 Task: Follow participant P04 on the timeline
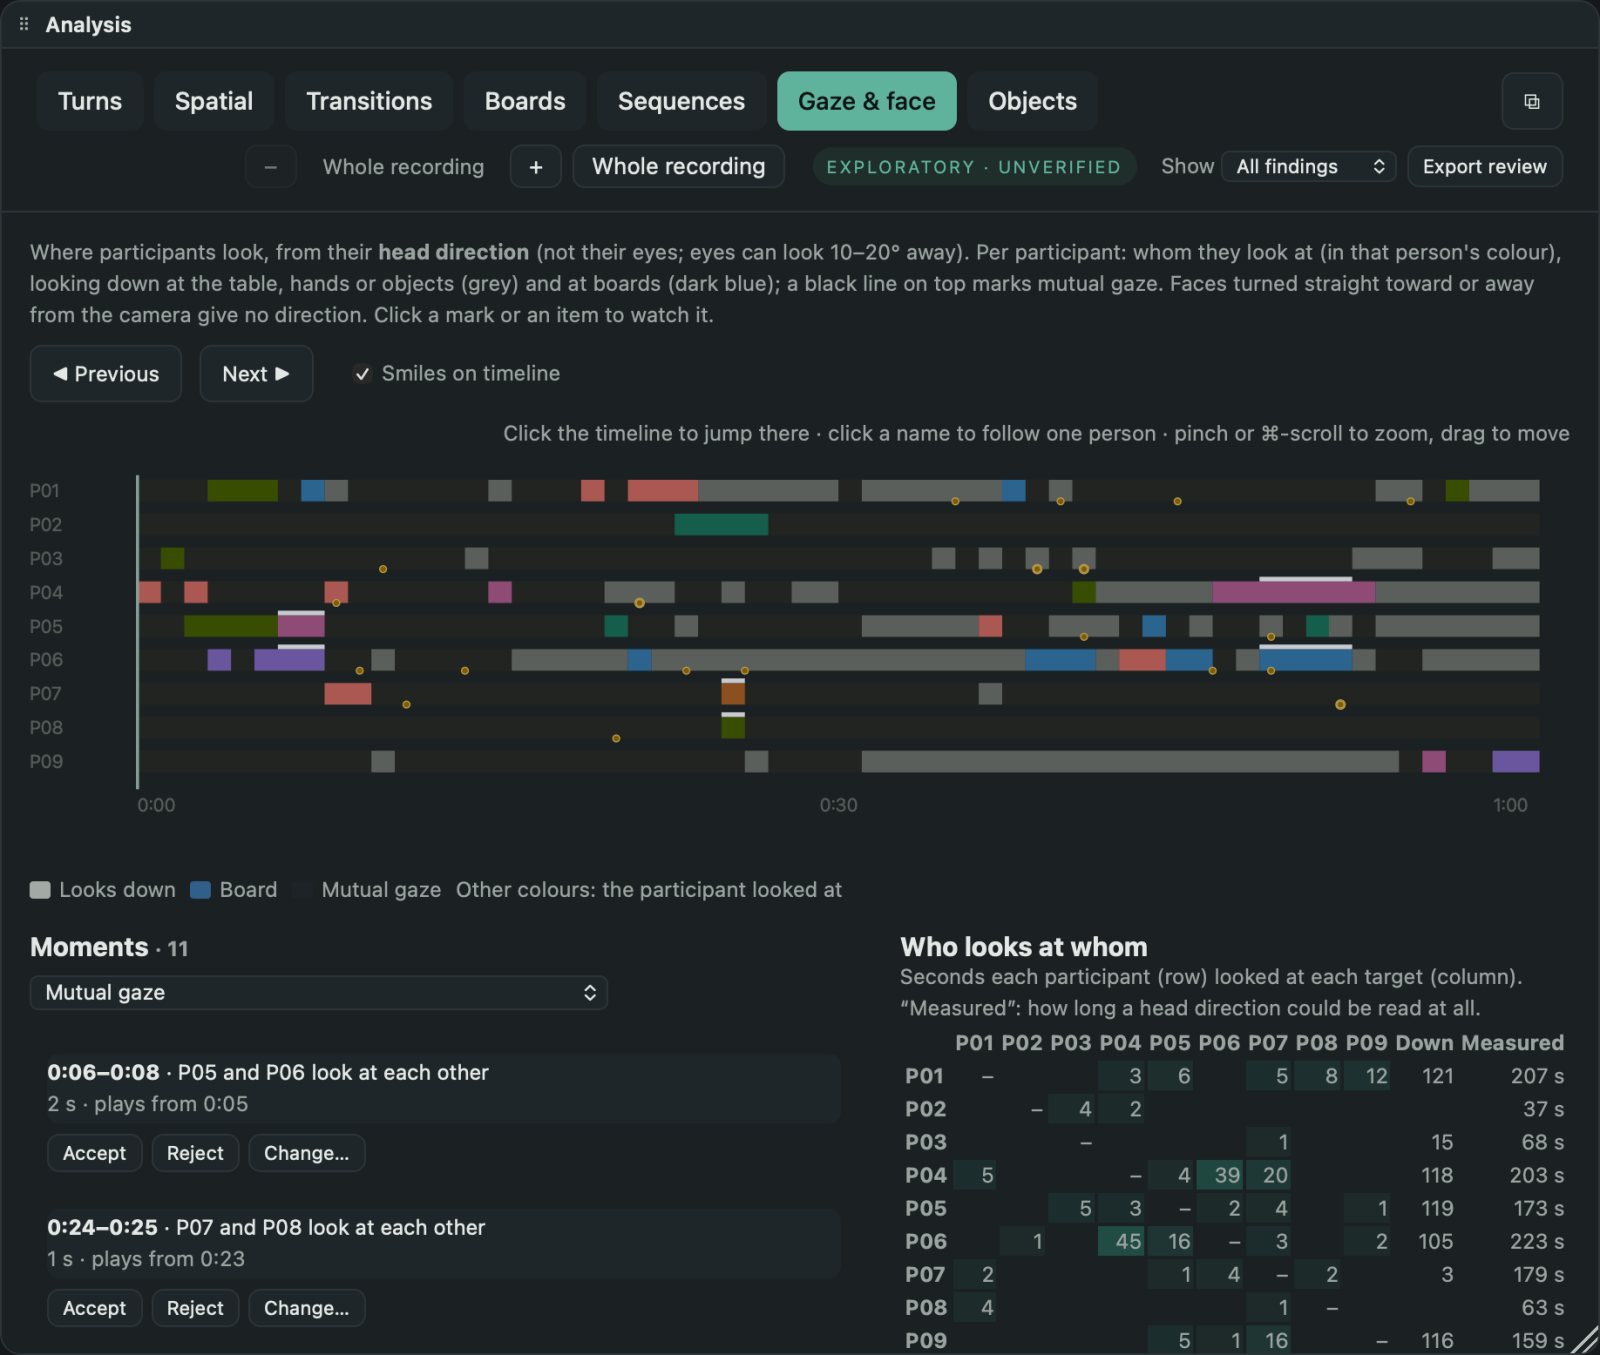coord(46,593)
